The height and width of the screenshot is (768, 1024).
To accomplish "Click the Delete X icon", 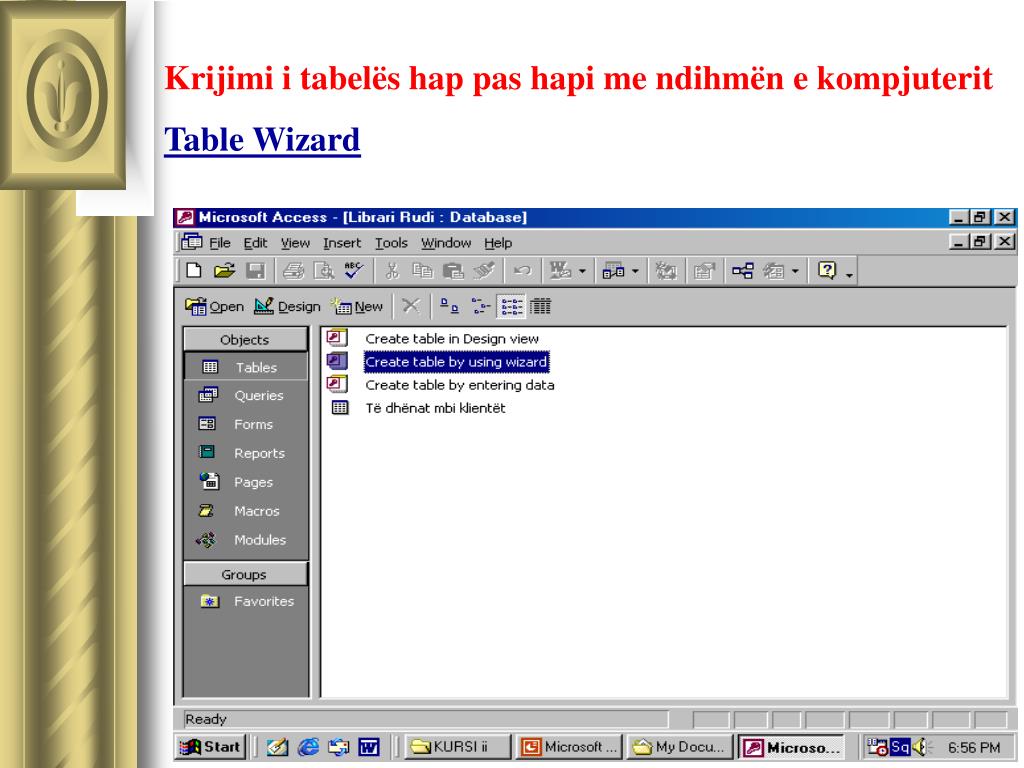I will tap(411, 305).
